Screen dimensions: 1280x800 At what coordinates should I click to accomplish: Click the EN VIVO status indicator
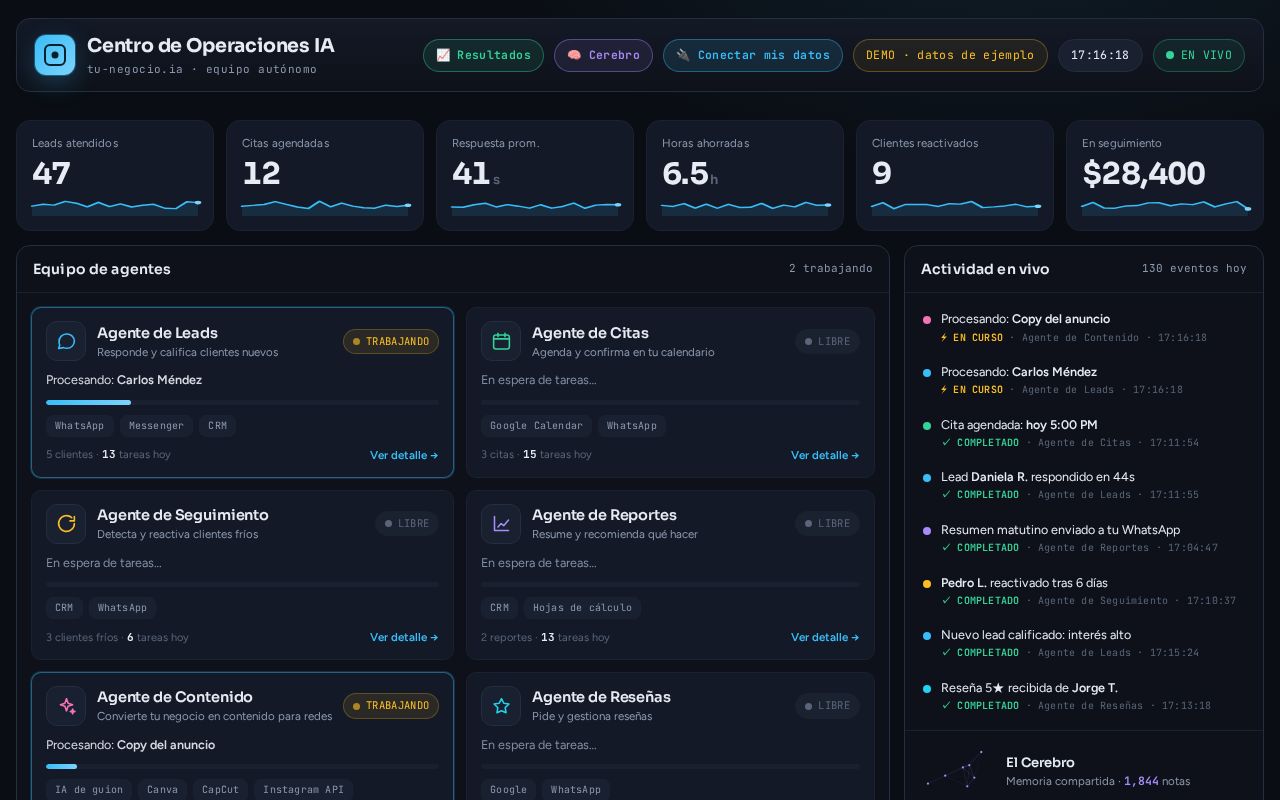click(x=1199, y=55)
